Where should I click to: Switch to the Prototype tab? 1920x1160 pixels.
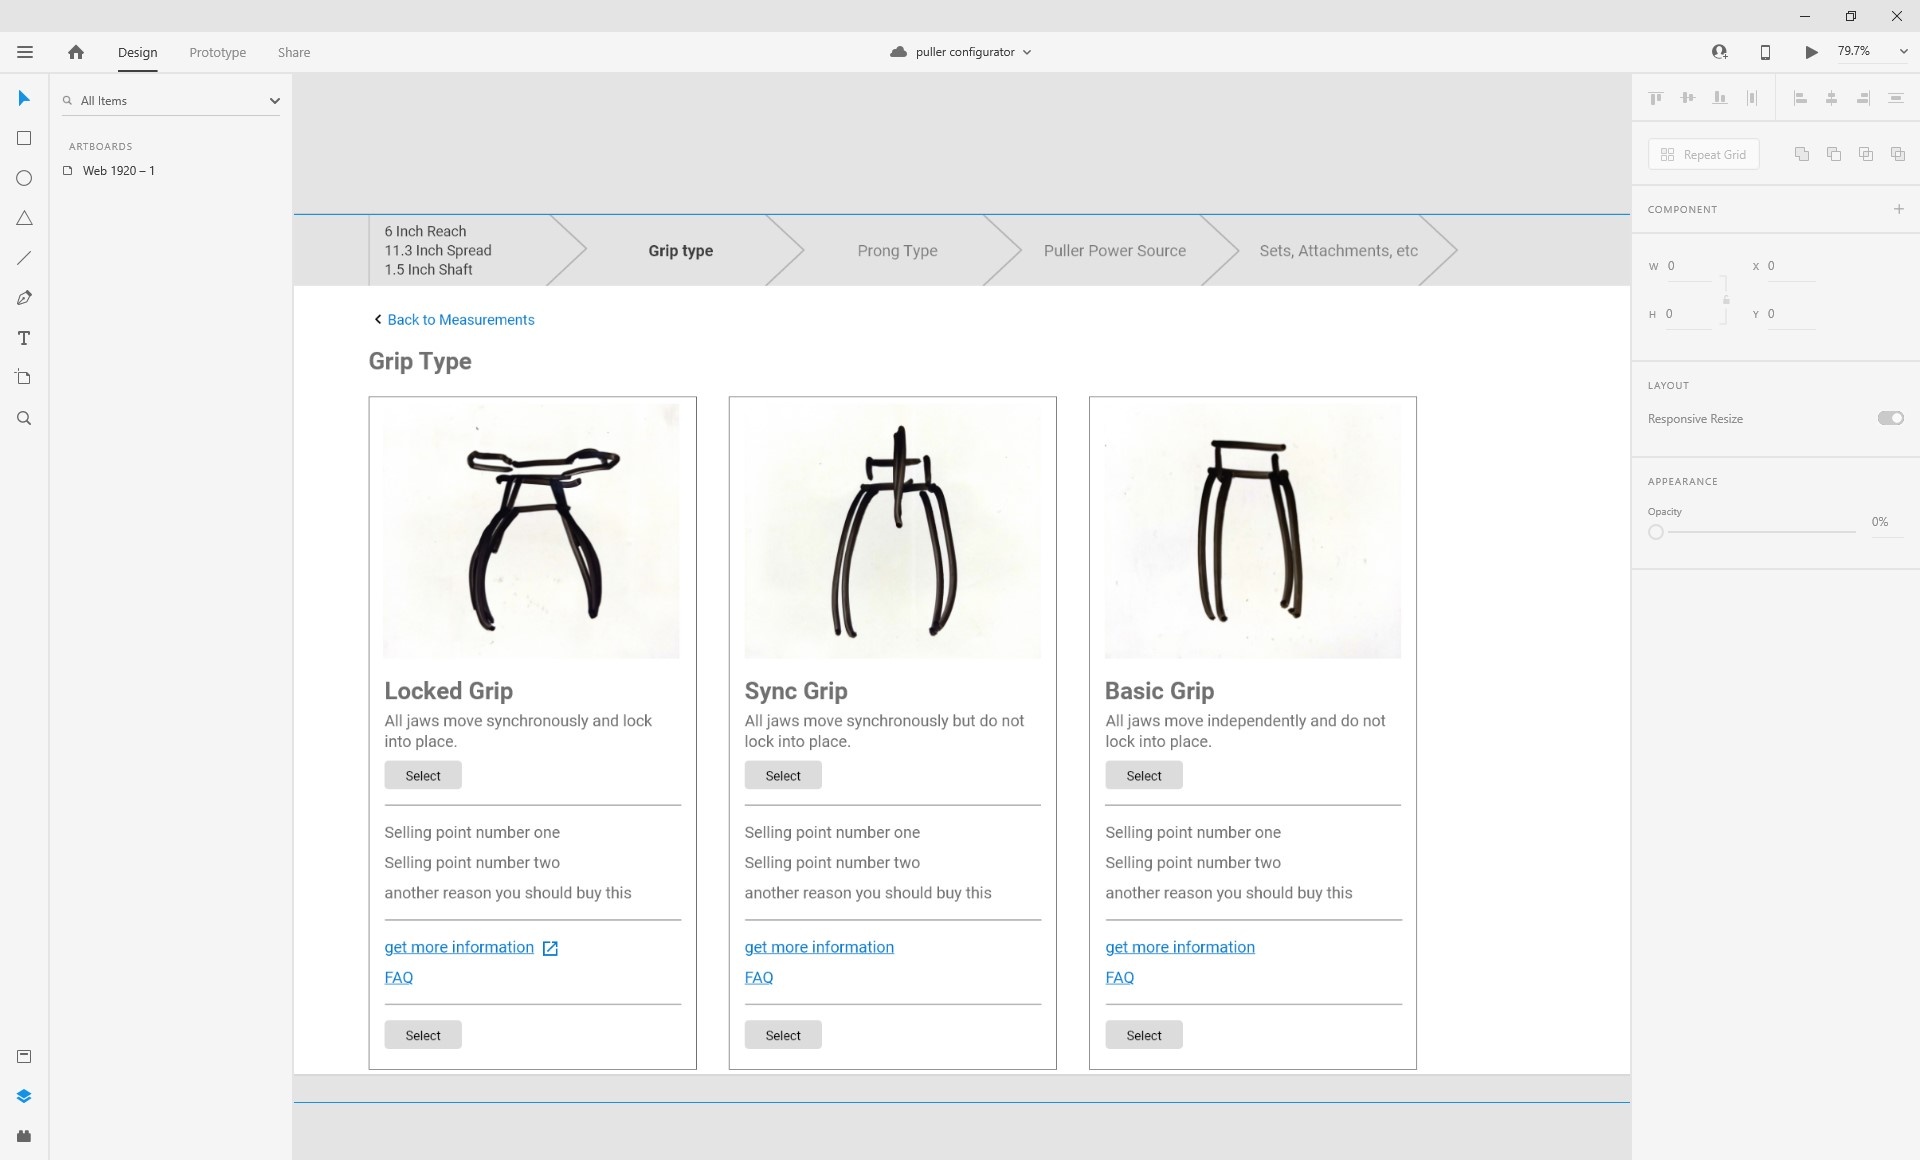pyautogui.click(x=217, y=52)
